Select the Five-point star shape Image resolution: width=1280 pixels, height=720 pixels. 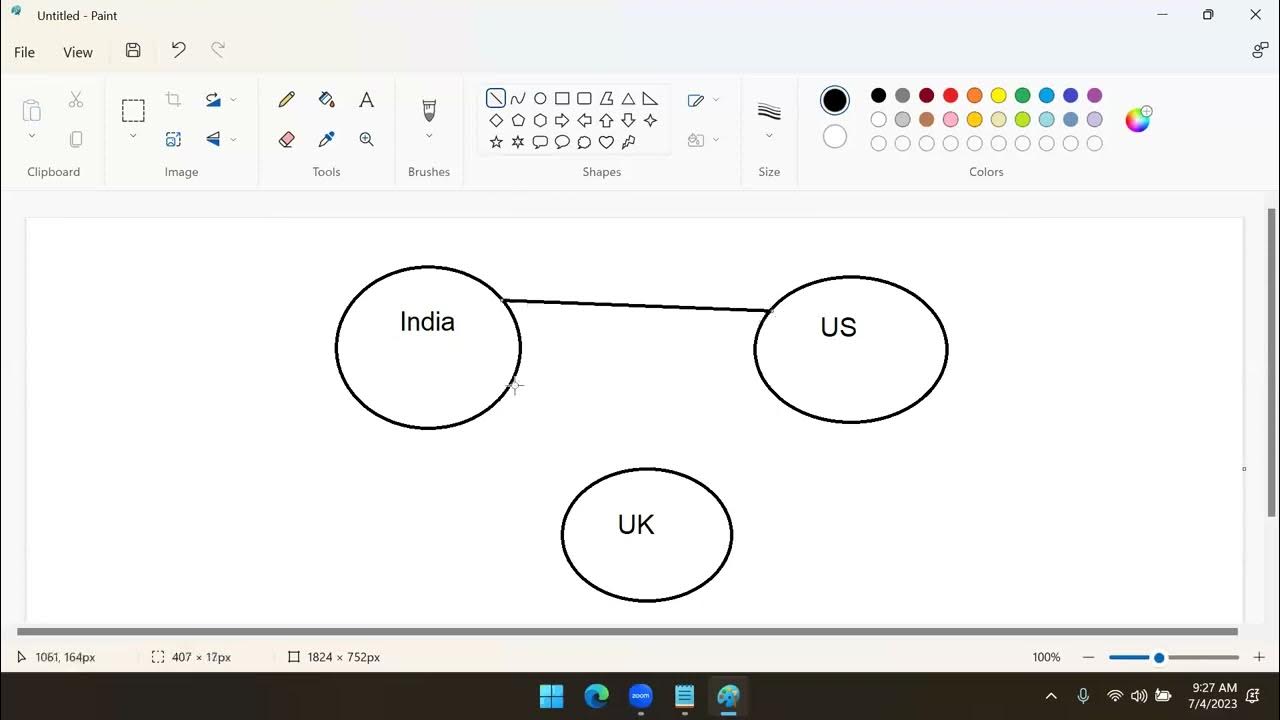(x=496, y=142)
